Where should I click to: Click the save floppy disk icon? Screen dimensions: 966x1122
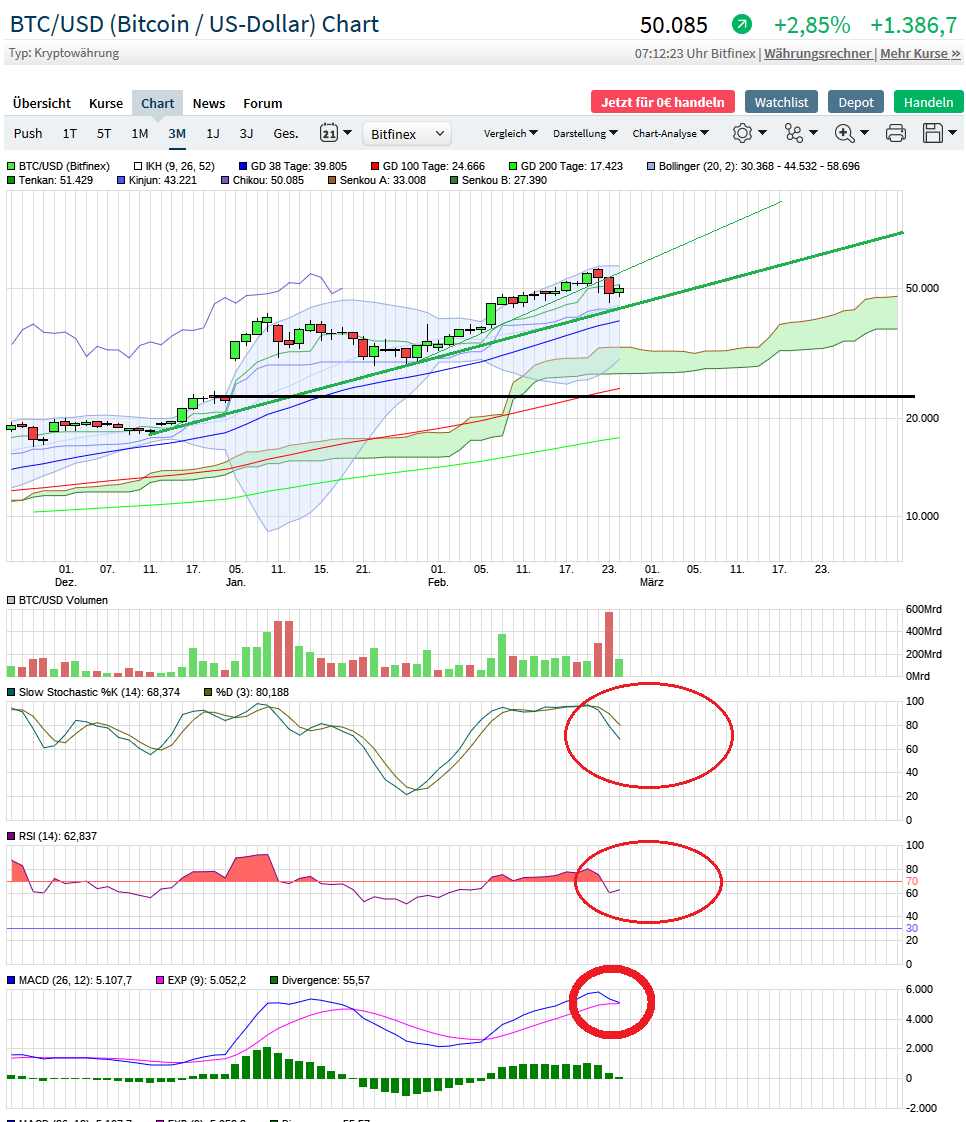[933, 133]
